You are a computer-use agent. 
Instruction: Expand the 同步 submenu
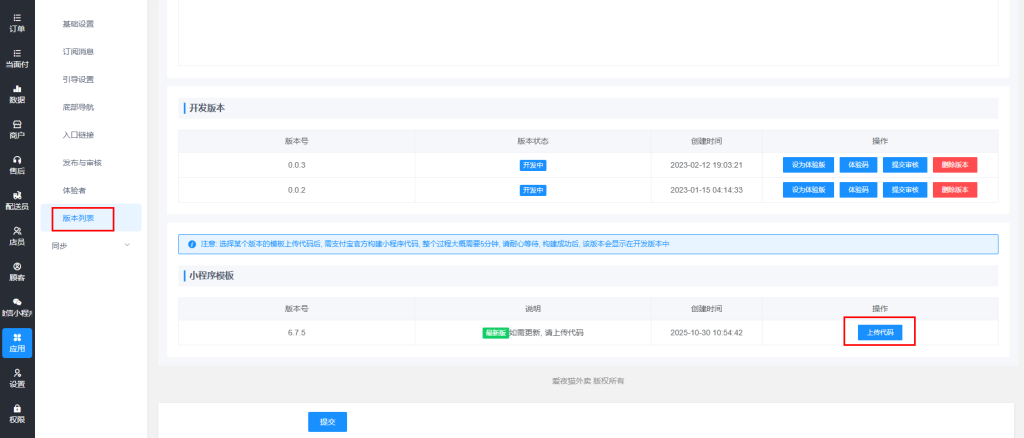[90, 245]
